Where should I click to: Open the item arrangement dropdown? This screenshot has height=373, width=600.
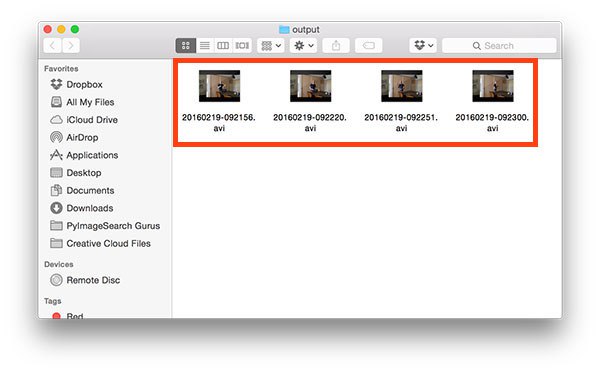tap(271, 46)
